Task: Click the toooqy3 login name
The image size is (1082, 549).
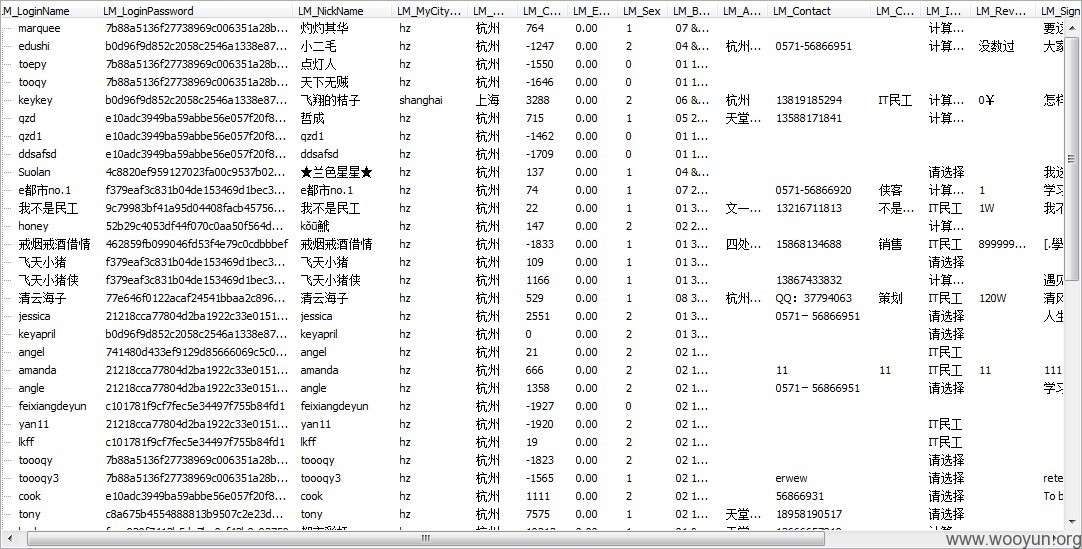Action: click(x=39, y=478)
